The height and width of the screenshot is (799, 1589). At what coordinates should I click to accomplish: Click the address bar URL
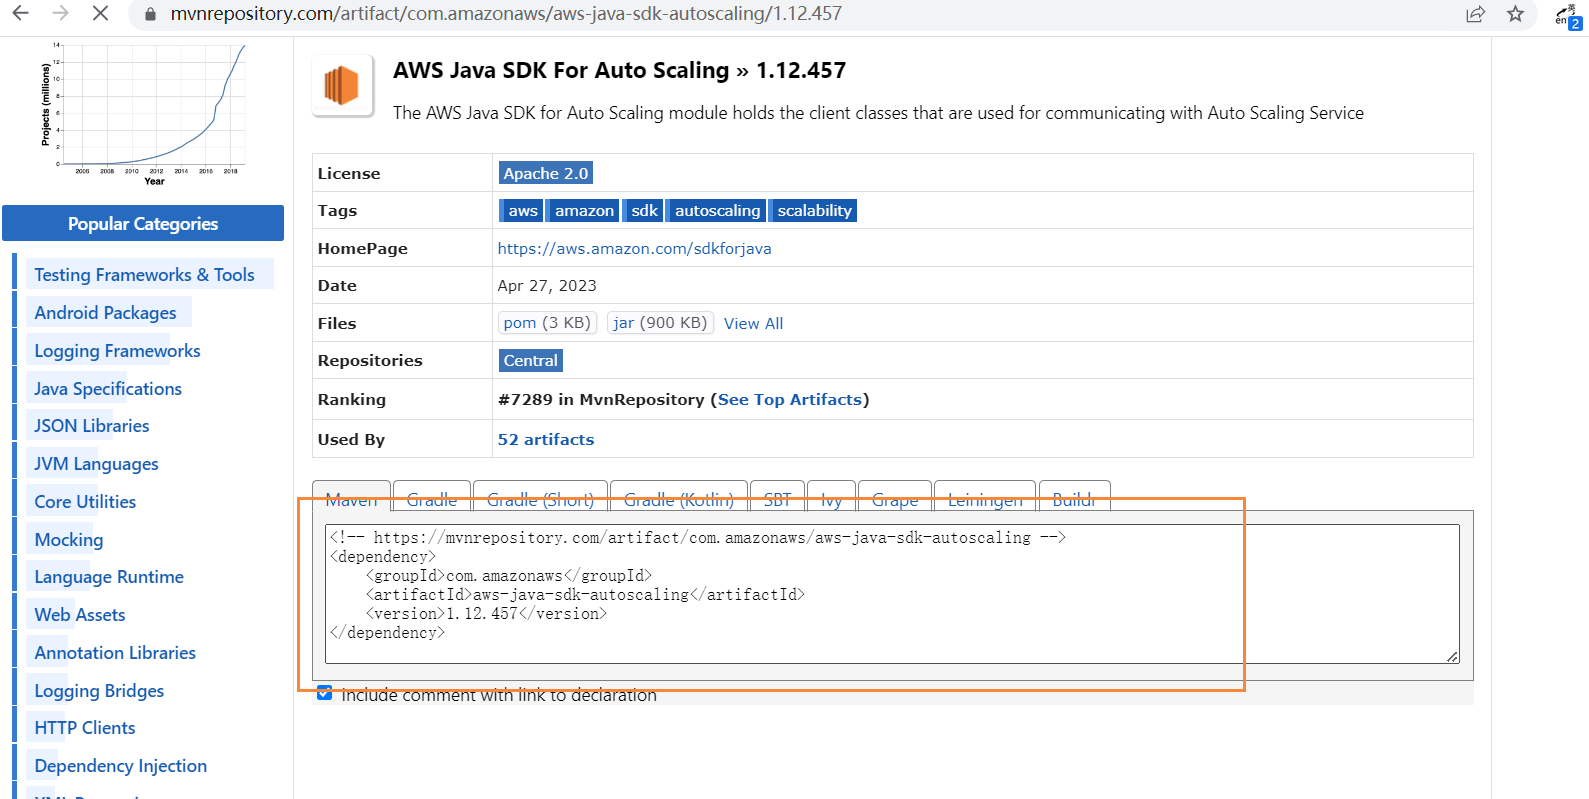(506, 14)
